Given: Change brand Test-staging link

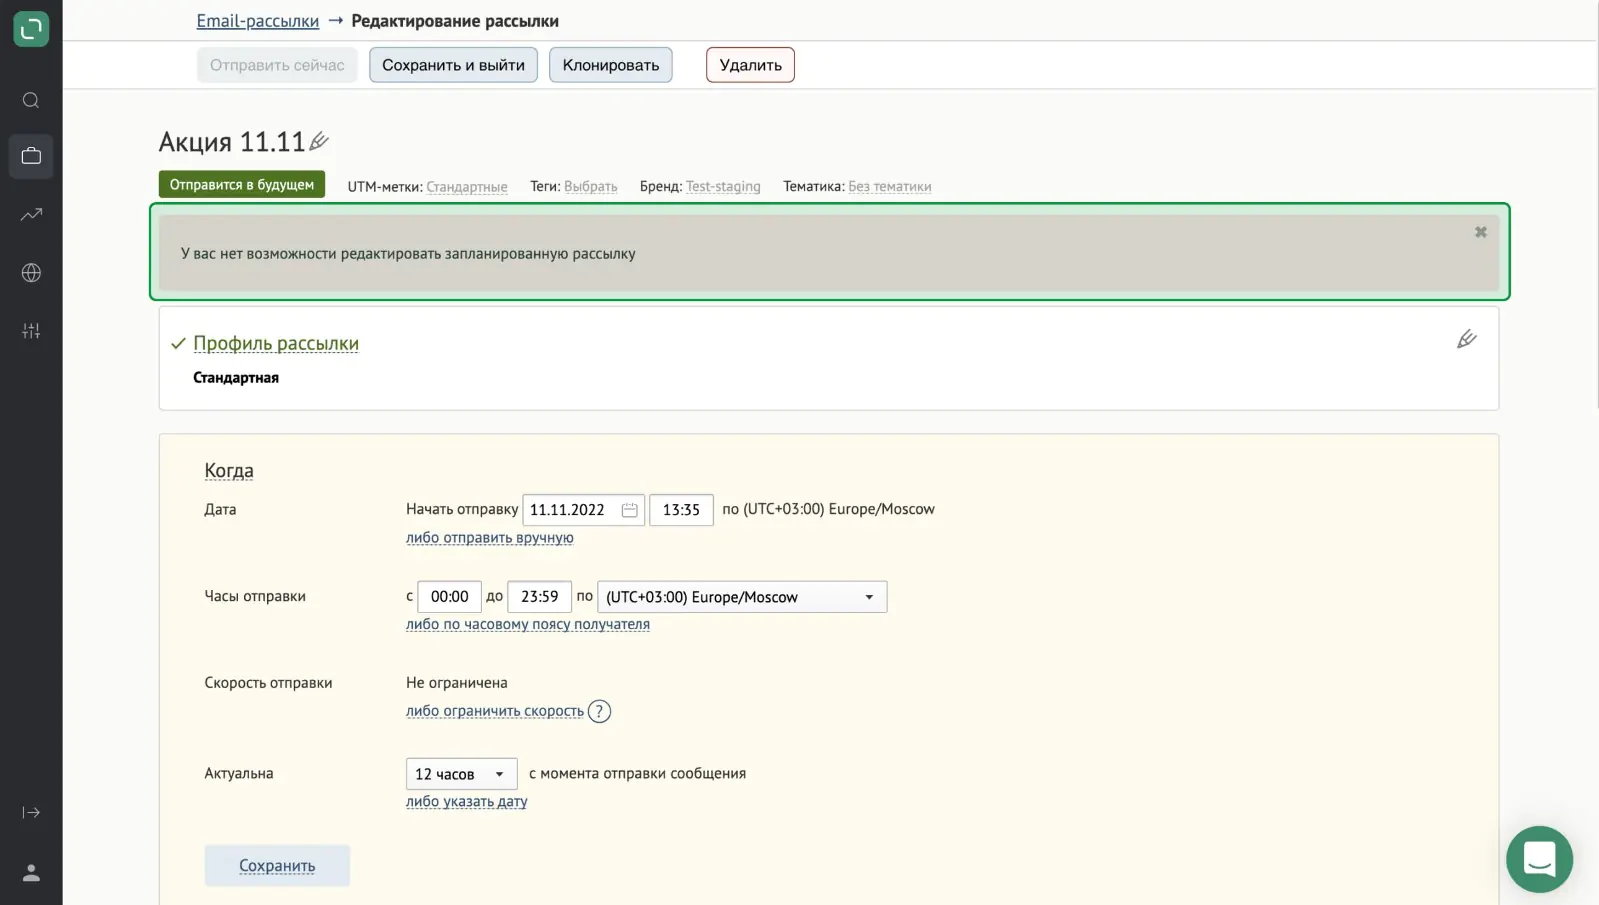Looking at the screenshot, I should 723,187.
